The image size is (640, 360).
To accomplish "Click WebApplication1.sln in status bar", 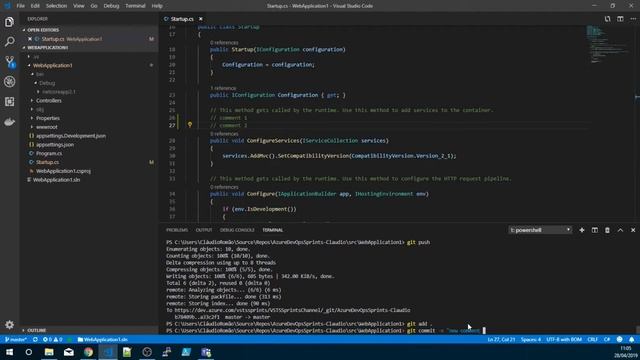I will [x=102, y=339].
